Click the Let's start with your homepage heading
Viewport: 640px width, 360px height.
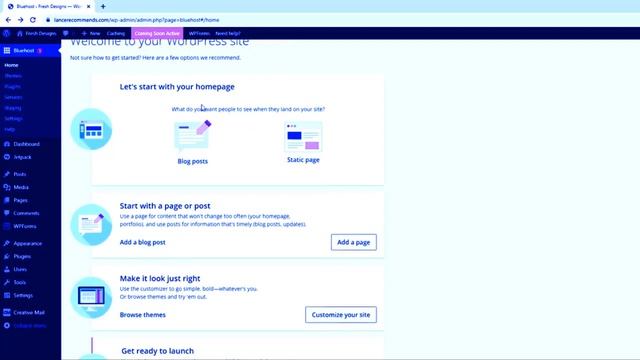177,87
